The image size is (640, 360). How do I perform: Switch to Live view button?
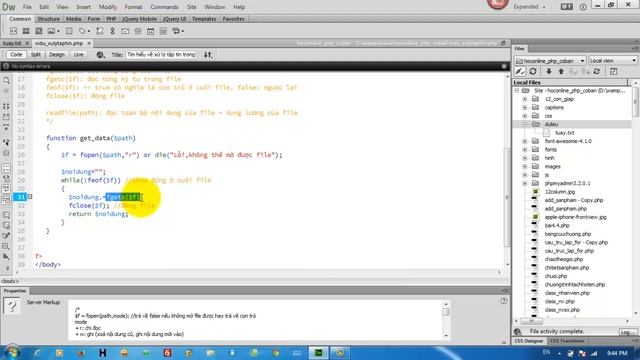click(x=78, y=54)
